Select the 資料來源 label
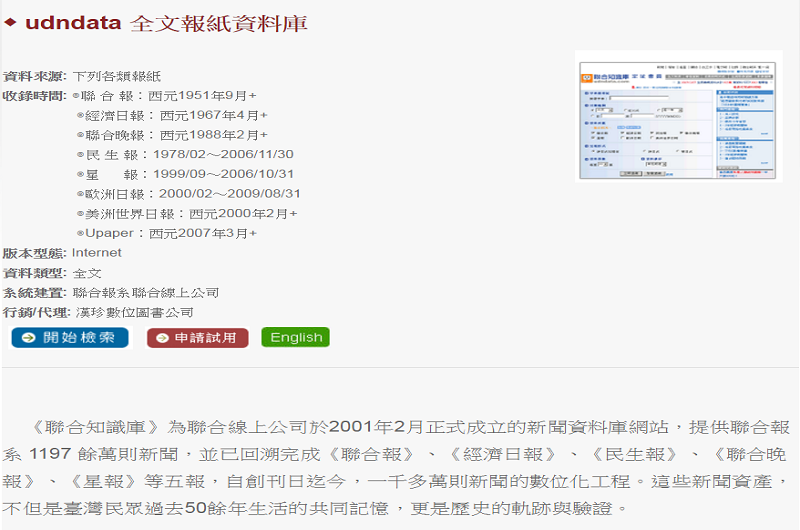 click(x=35, y=77)
